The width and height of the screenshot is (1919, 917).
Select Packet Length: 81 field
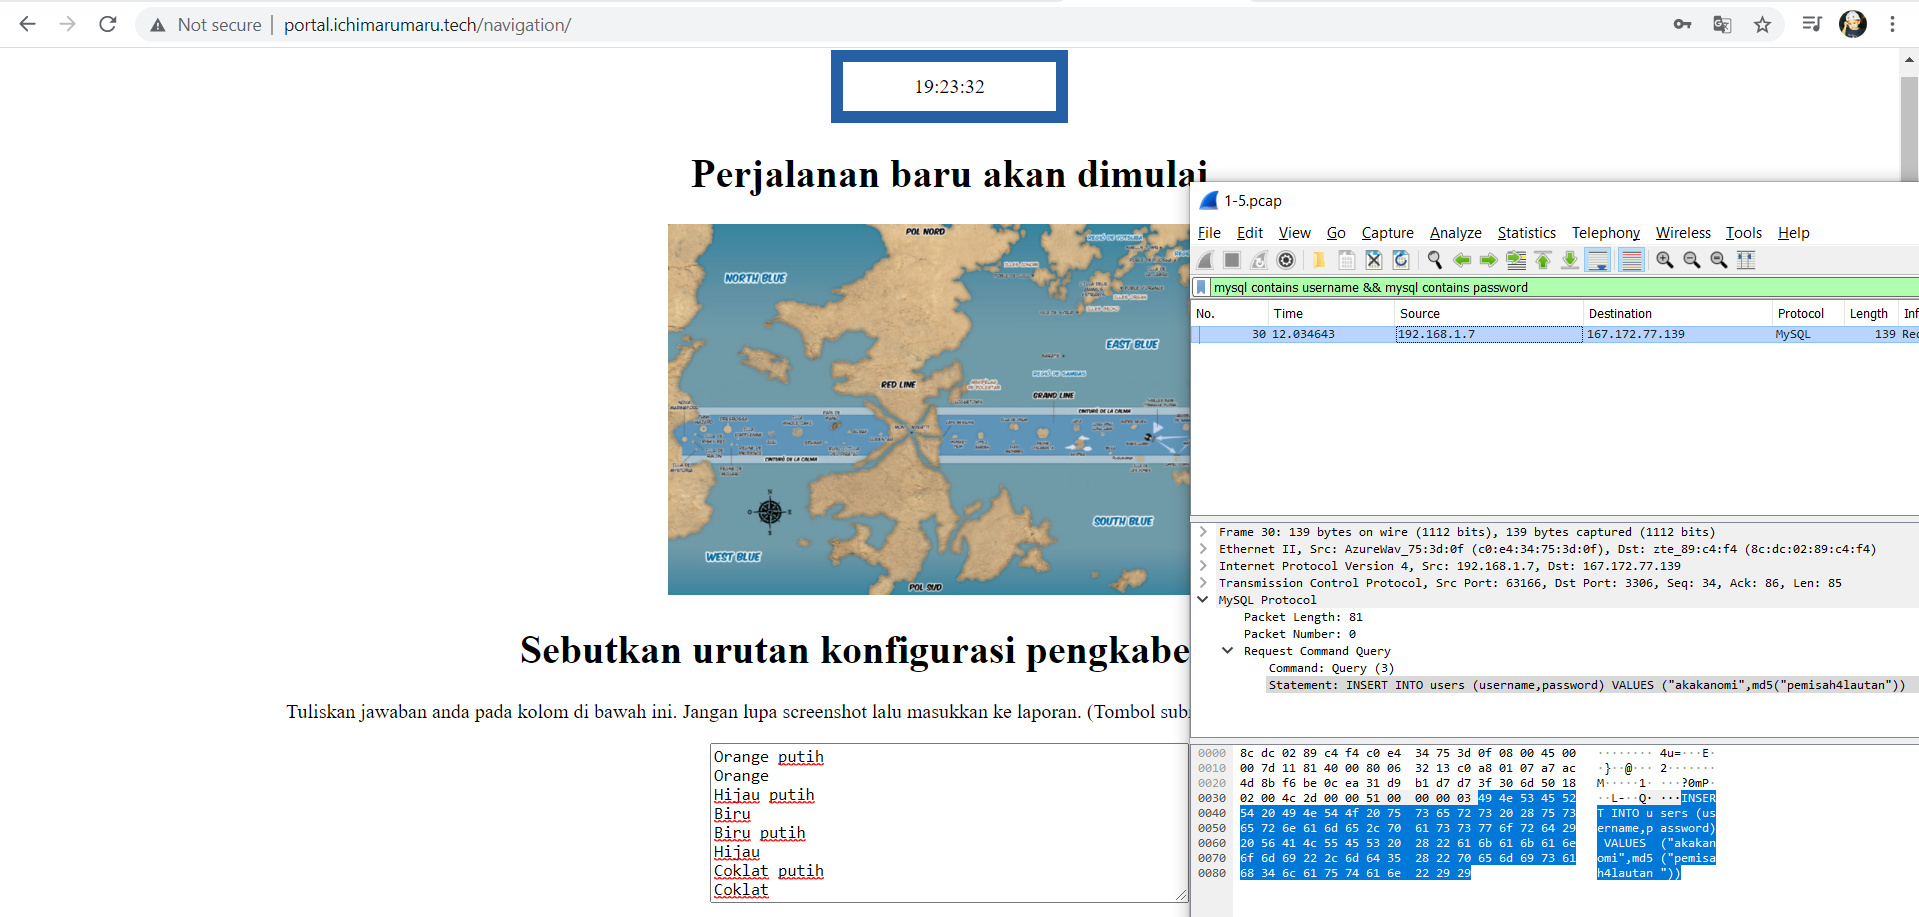coord(1302,617)
